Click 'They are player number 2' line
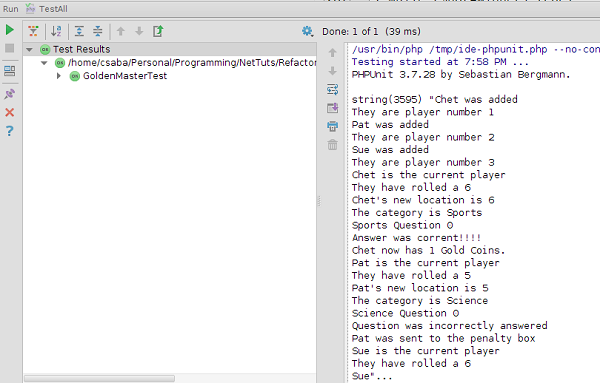This screenshot has width=600, height=383. pyautogui.click(x=423, y=137)
